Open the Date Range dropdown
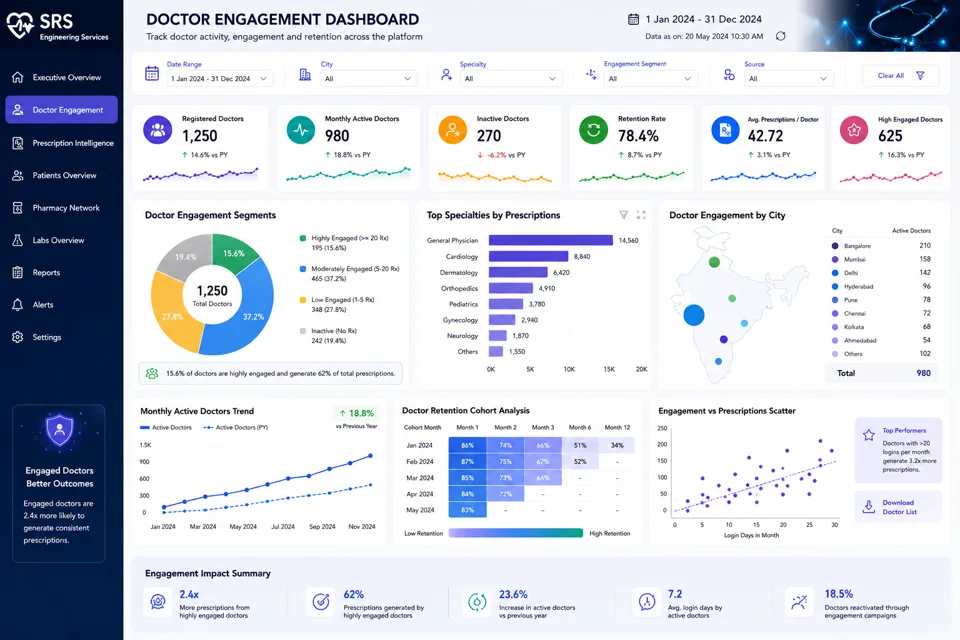 point(220,78)
